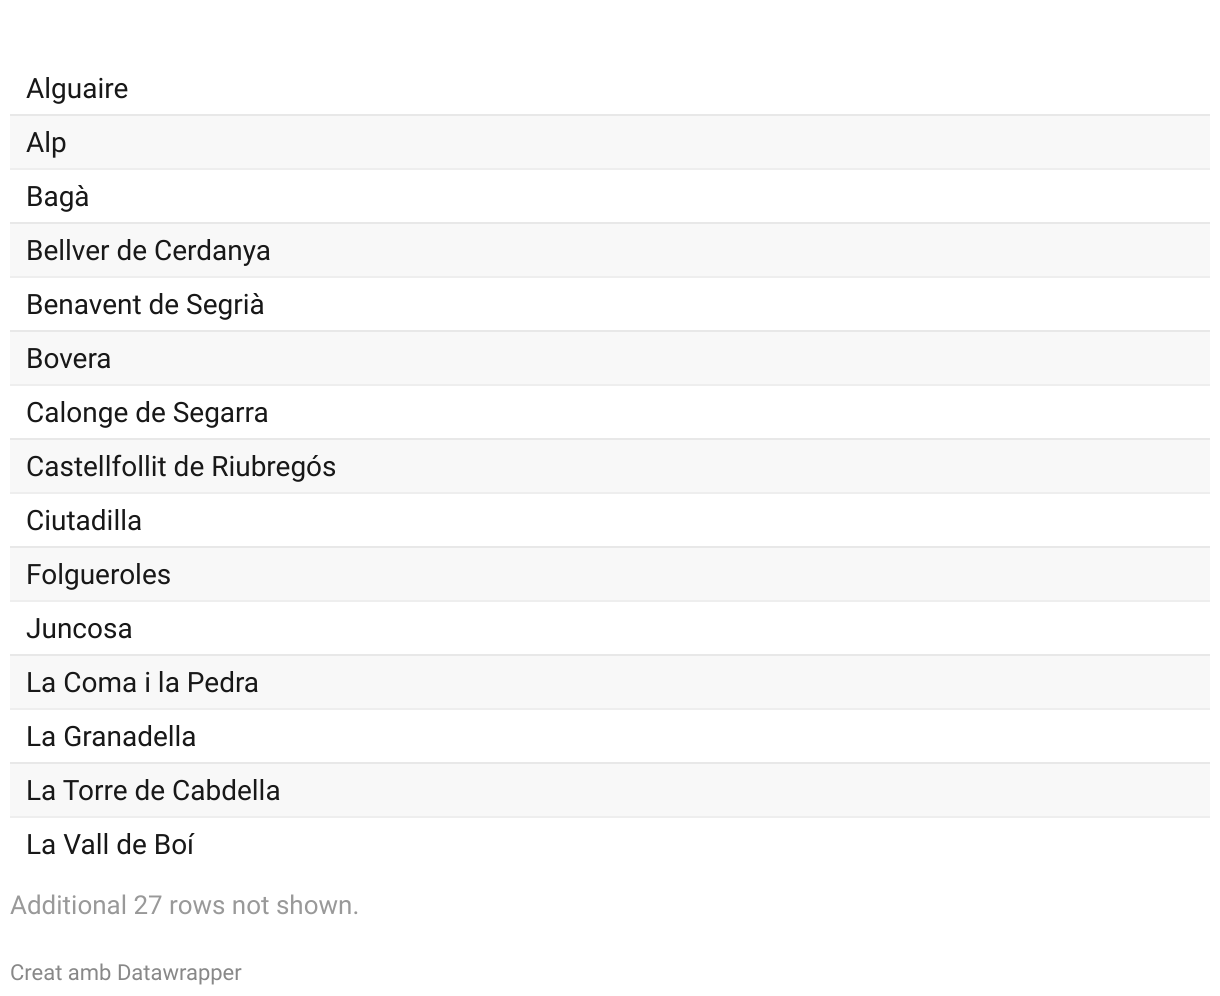Click the Bagà entry
The width and height of the screenshot is (1220, 996).
tap(58, 197)
